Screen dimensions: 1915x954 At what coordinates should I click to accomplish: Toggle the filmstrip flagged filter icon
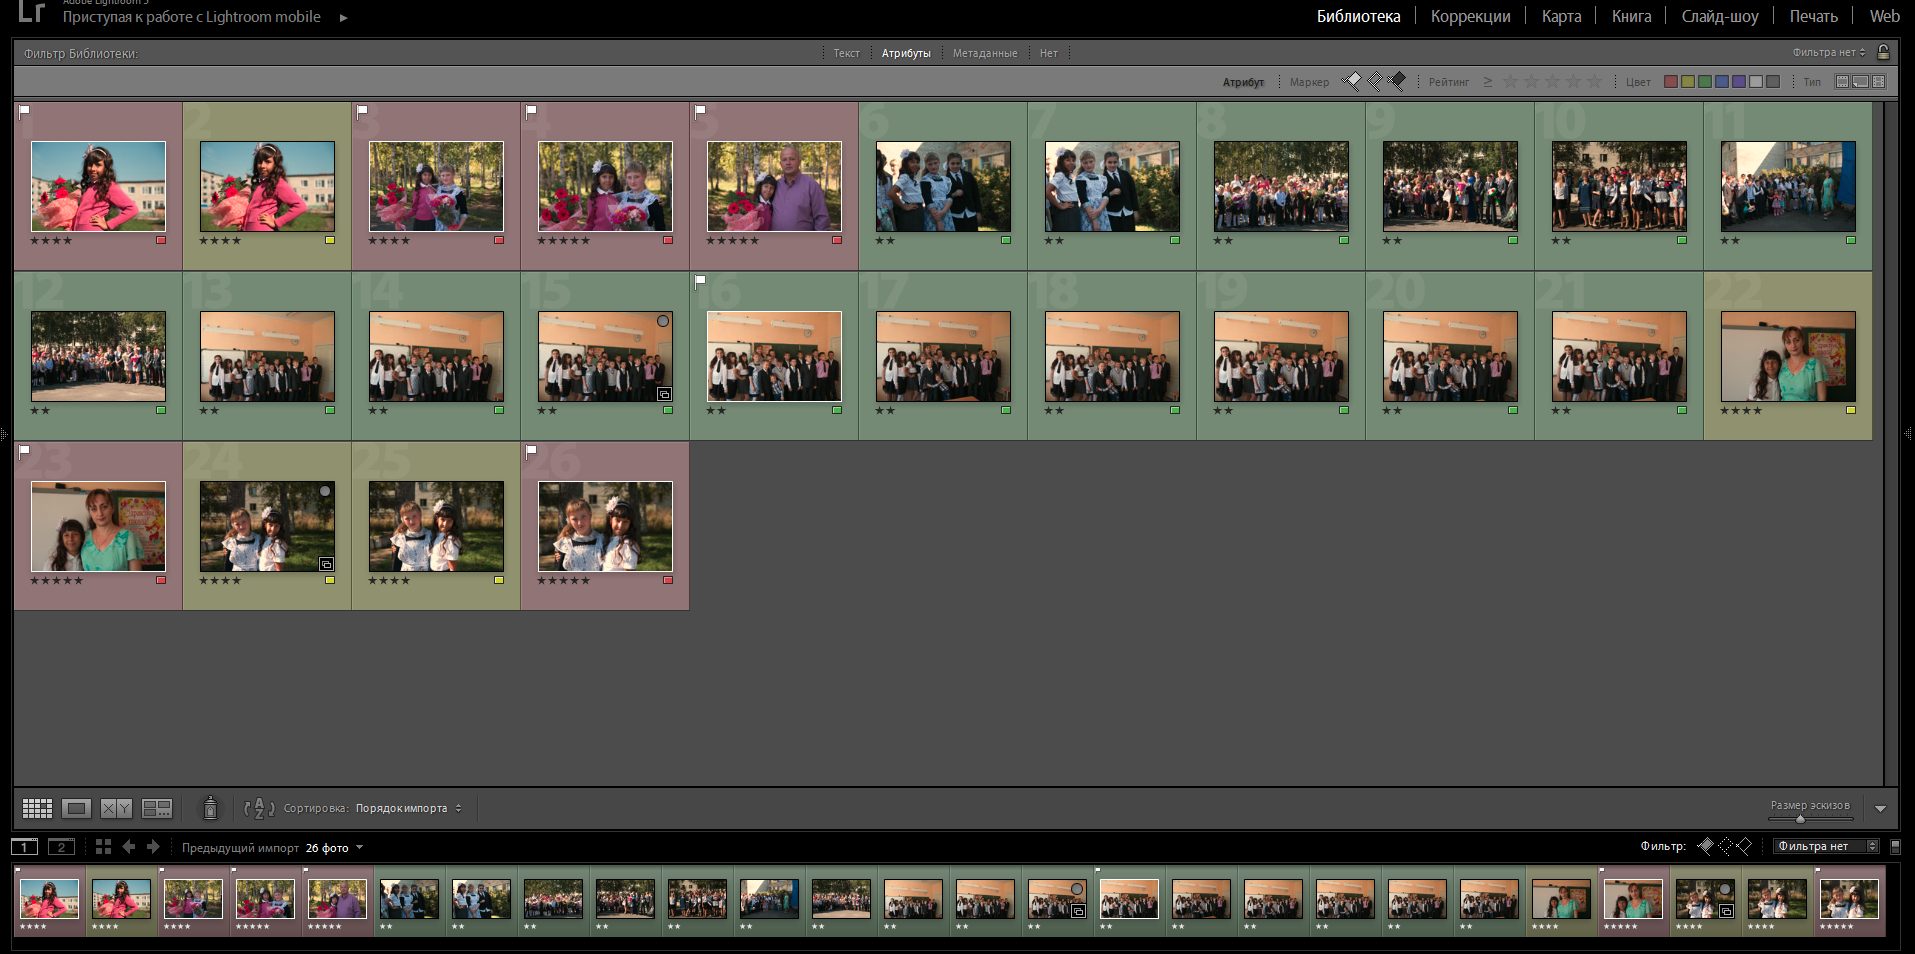pyautogui.click(x=1706, y=846)
